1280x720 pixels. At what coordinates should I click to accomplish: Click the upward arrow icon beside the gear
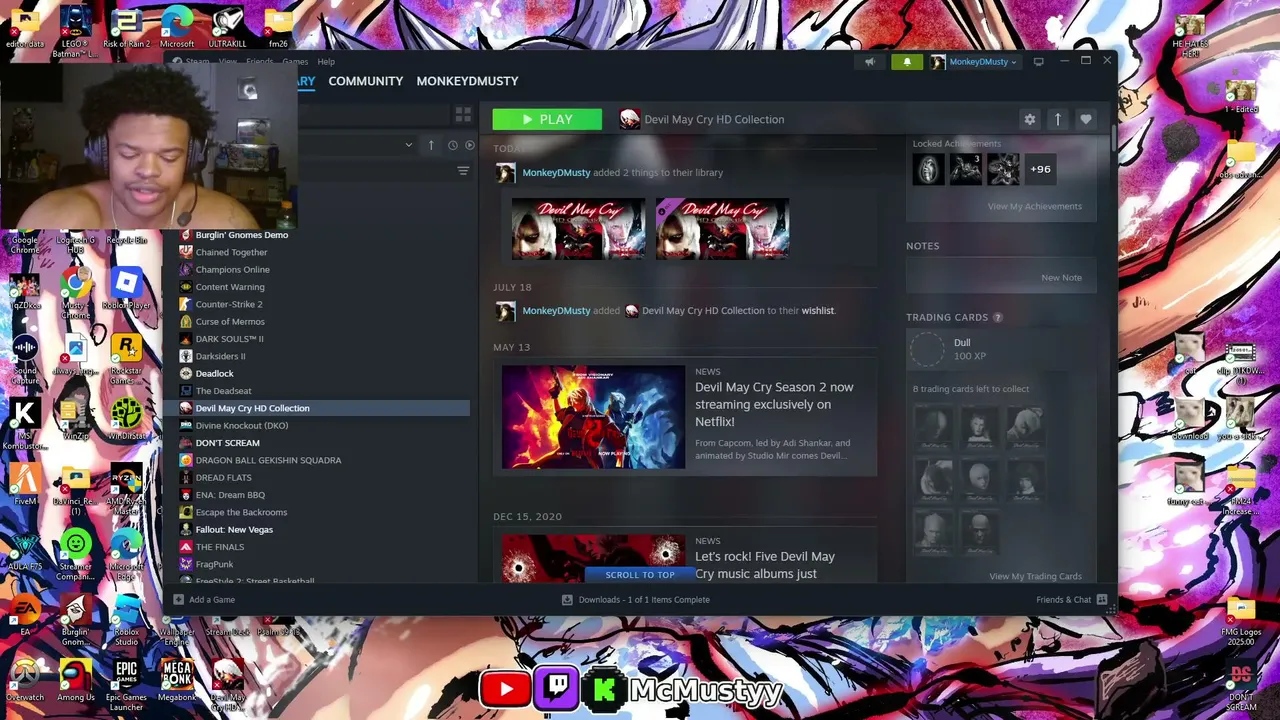click(1058, 119)
